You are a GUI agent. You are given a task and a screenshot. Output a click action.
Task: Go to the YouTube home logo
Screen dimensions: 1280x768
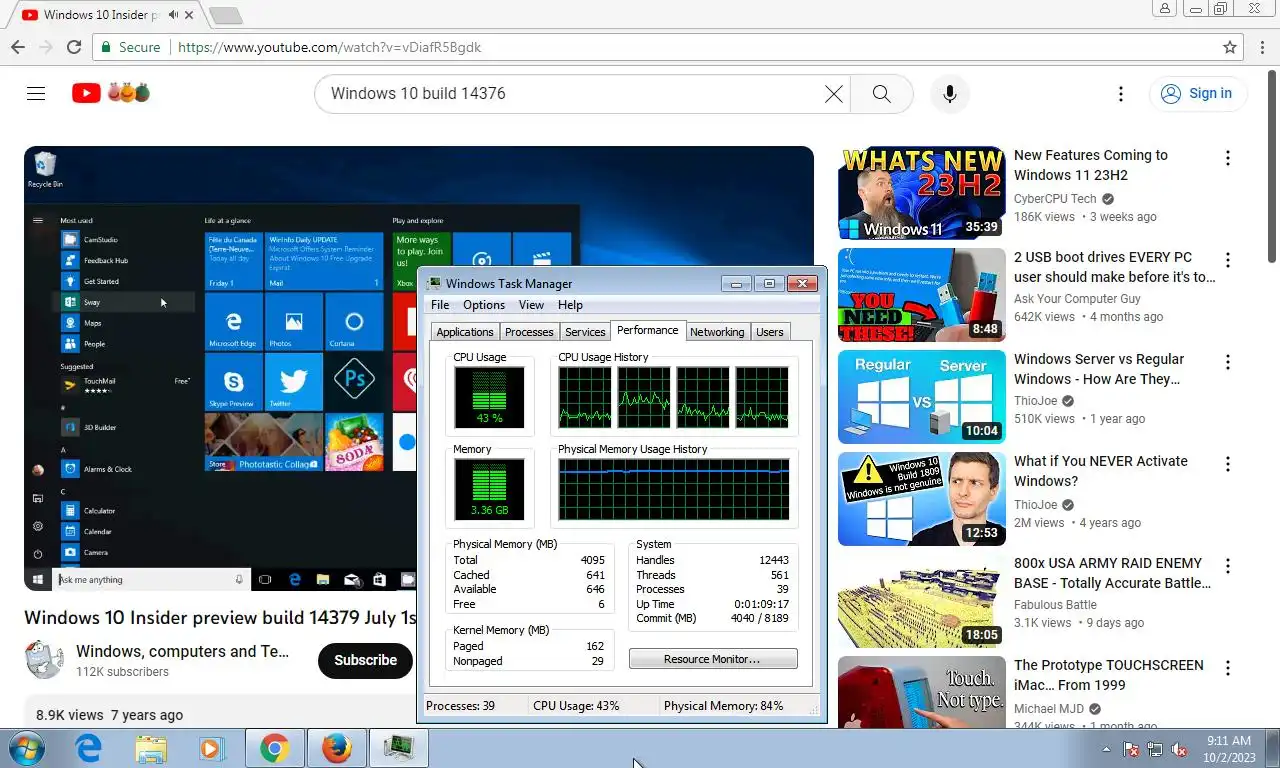point(111,93)
